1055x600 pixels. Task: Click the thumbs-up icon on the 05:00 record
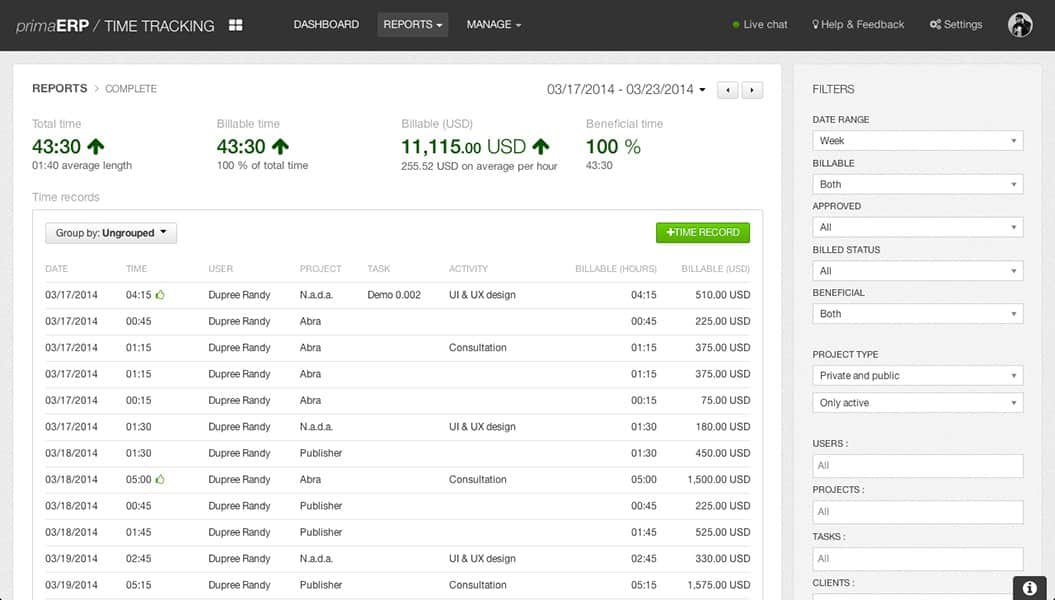click(160, 479)
